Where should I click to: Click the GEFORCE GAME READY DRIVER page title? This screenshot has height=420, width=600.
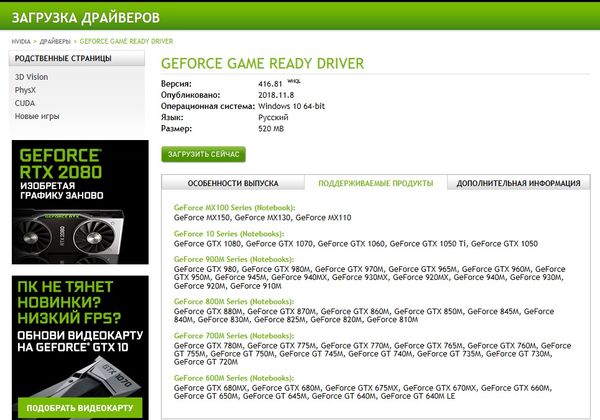(x=262, y=63)
